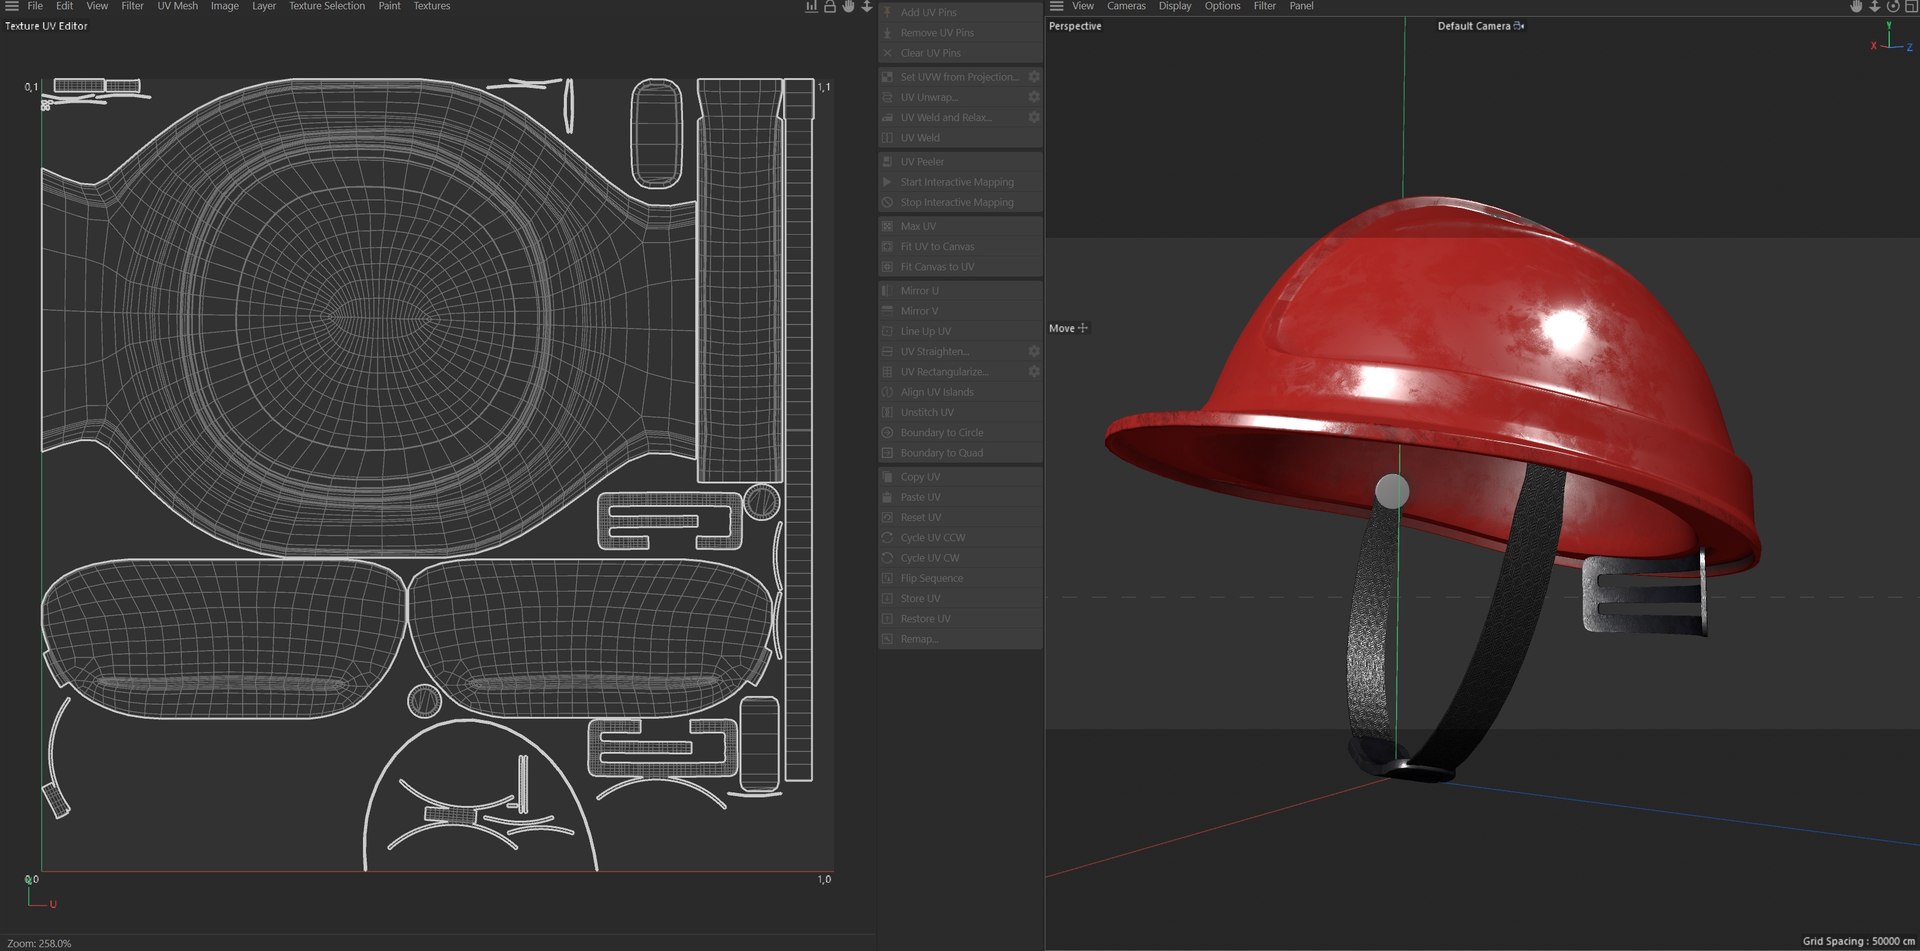Open UV Unwrap settings gear
The width and height of the screenshot is (1920, 951).
(1034, 97)
